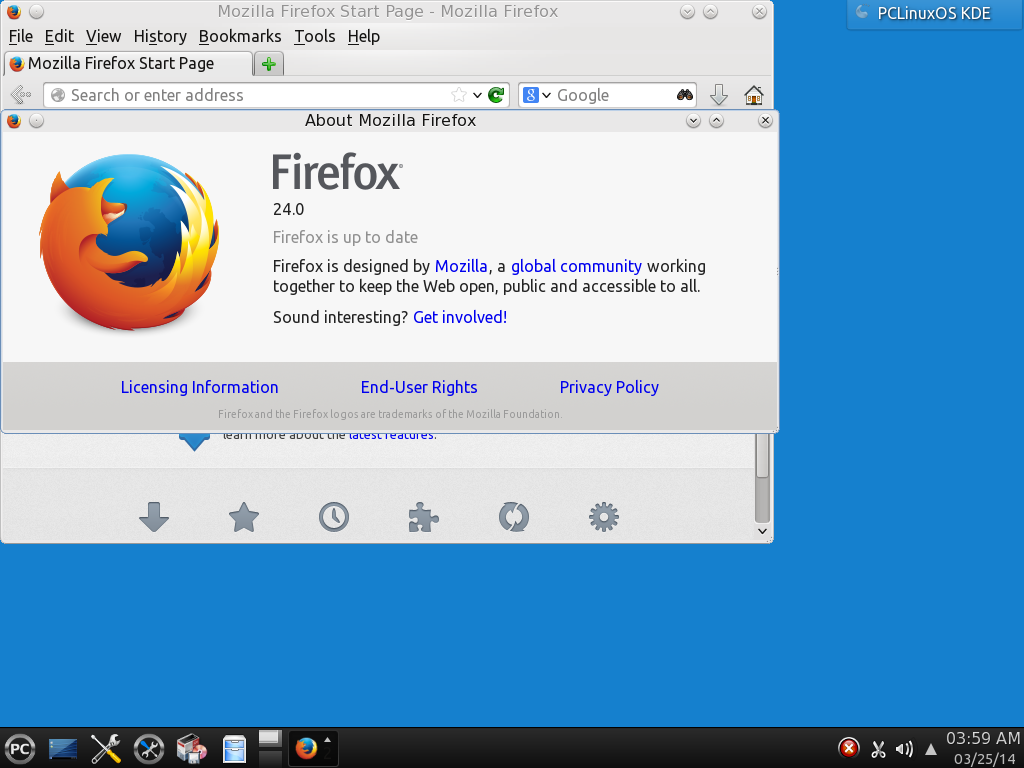
Task: Open the Help menu
Action: (364, 37)
